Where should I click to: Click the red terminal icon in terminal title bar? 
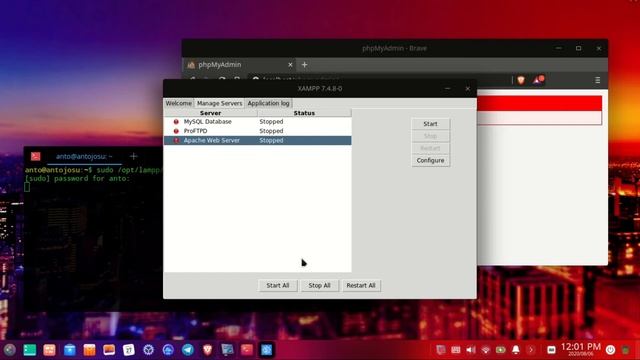36,156
